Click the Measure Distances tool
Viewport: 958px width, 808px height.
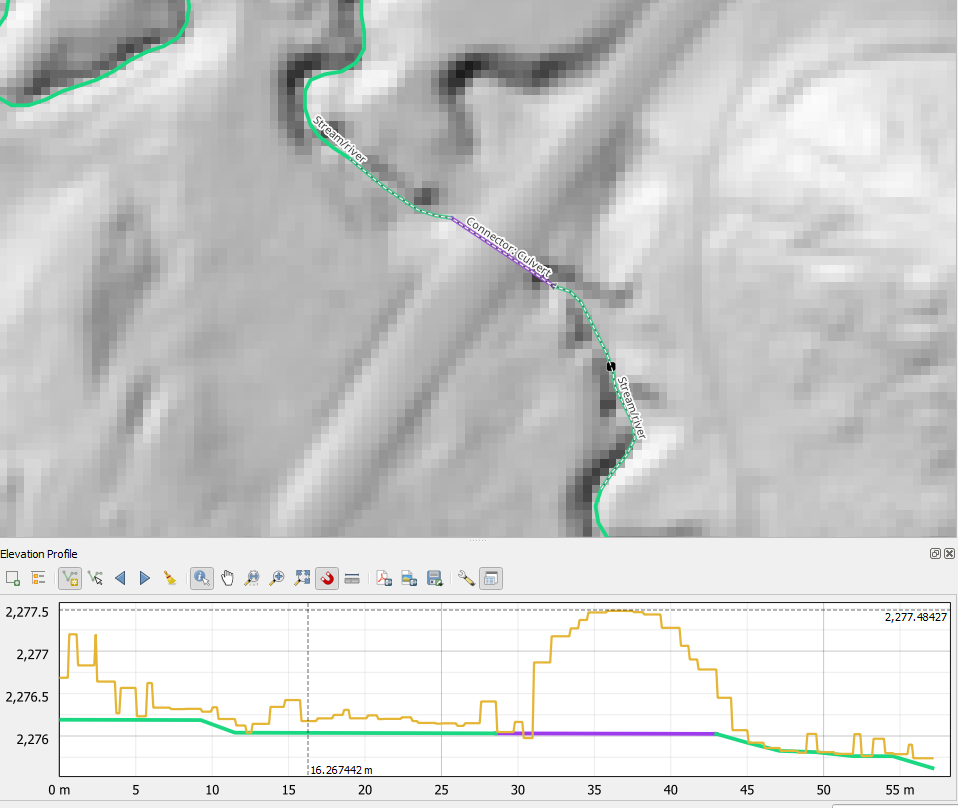pos(351,577)
